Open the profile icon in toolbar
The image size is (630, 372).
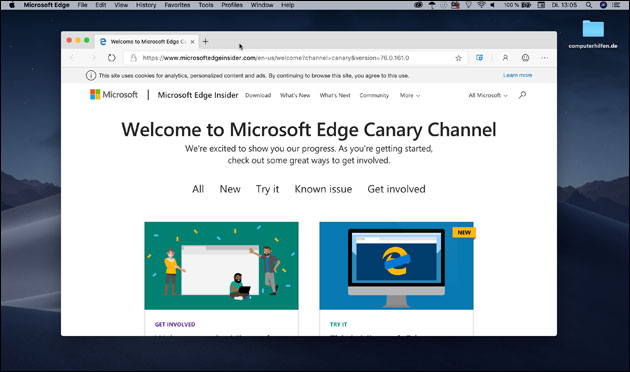505,58
